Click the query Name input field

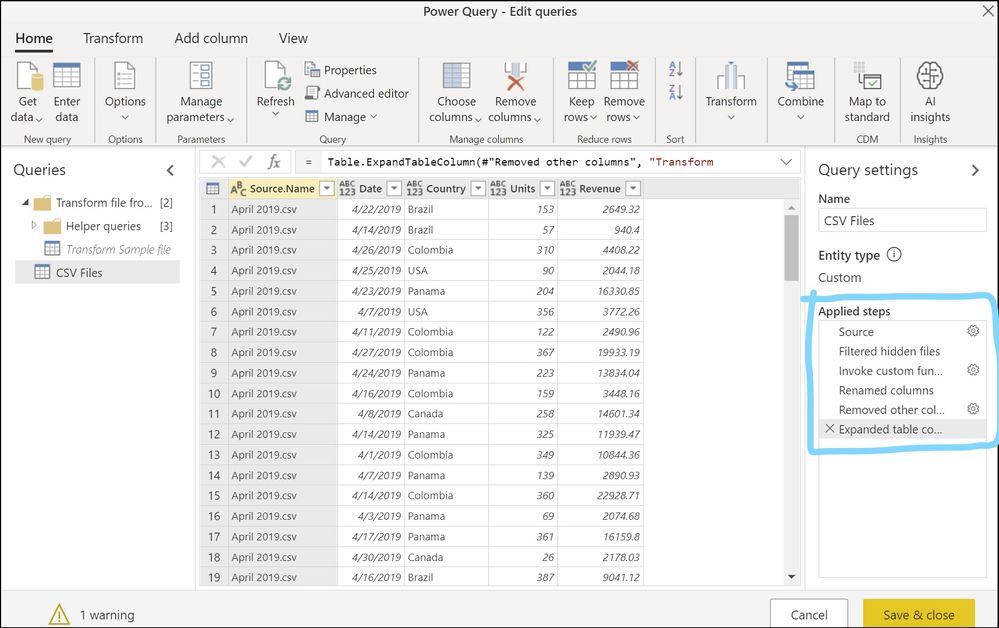tap(902, 221)
